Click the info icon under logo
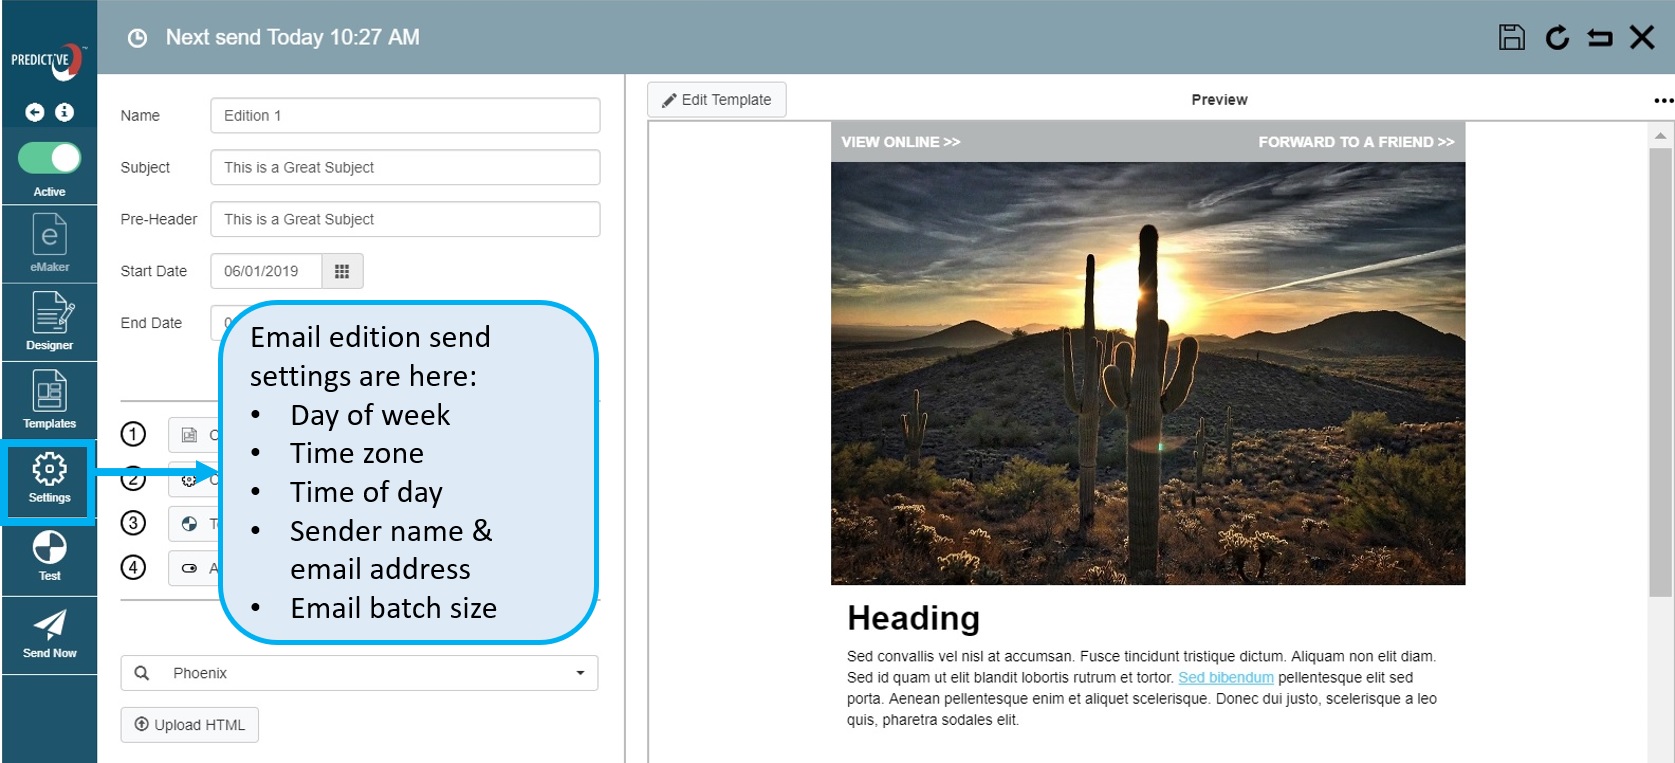The height and width of the screenshot is (763, 1675). [65, 112]
